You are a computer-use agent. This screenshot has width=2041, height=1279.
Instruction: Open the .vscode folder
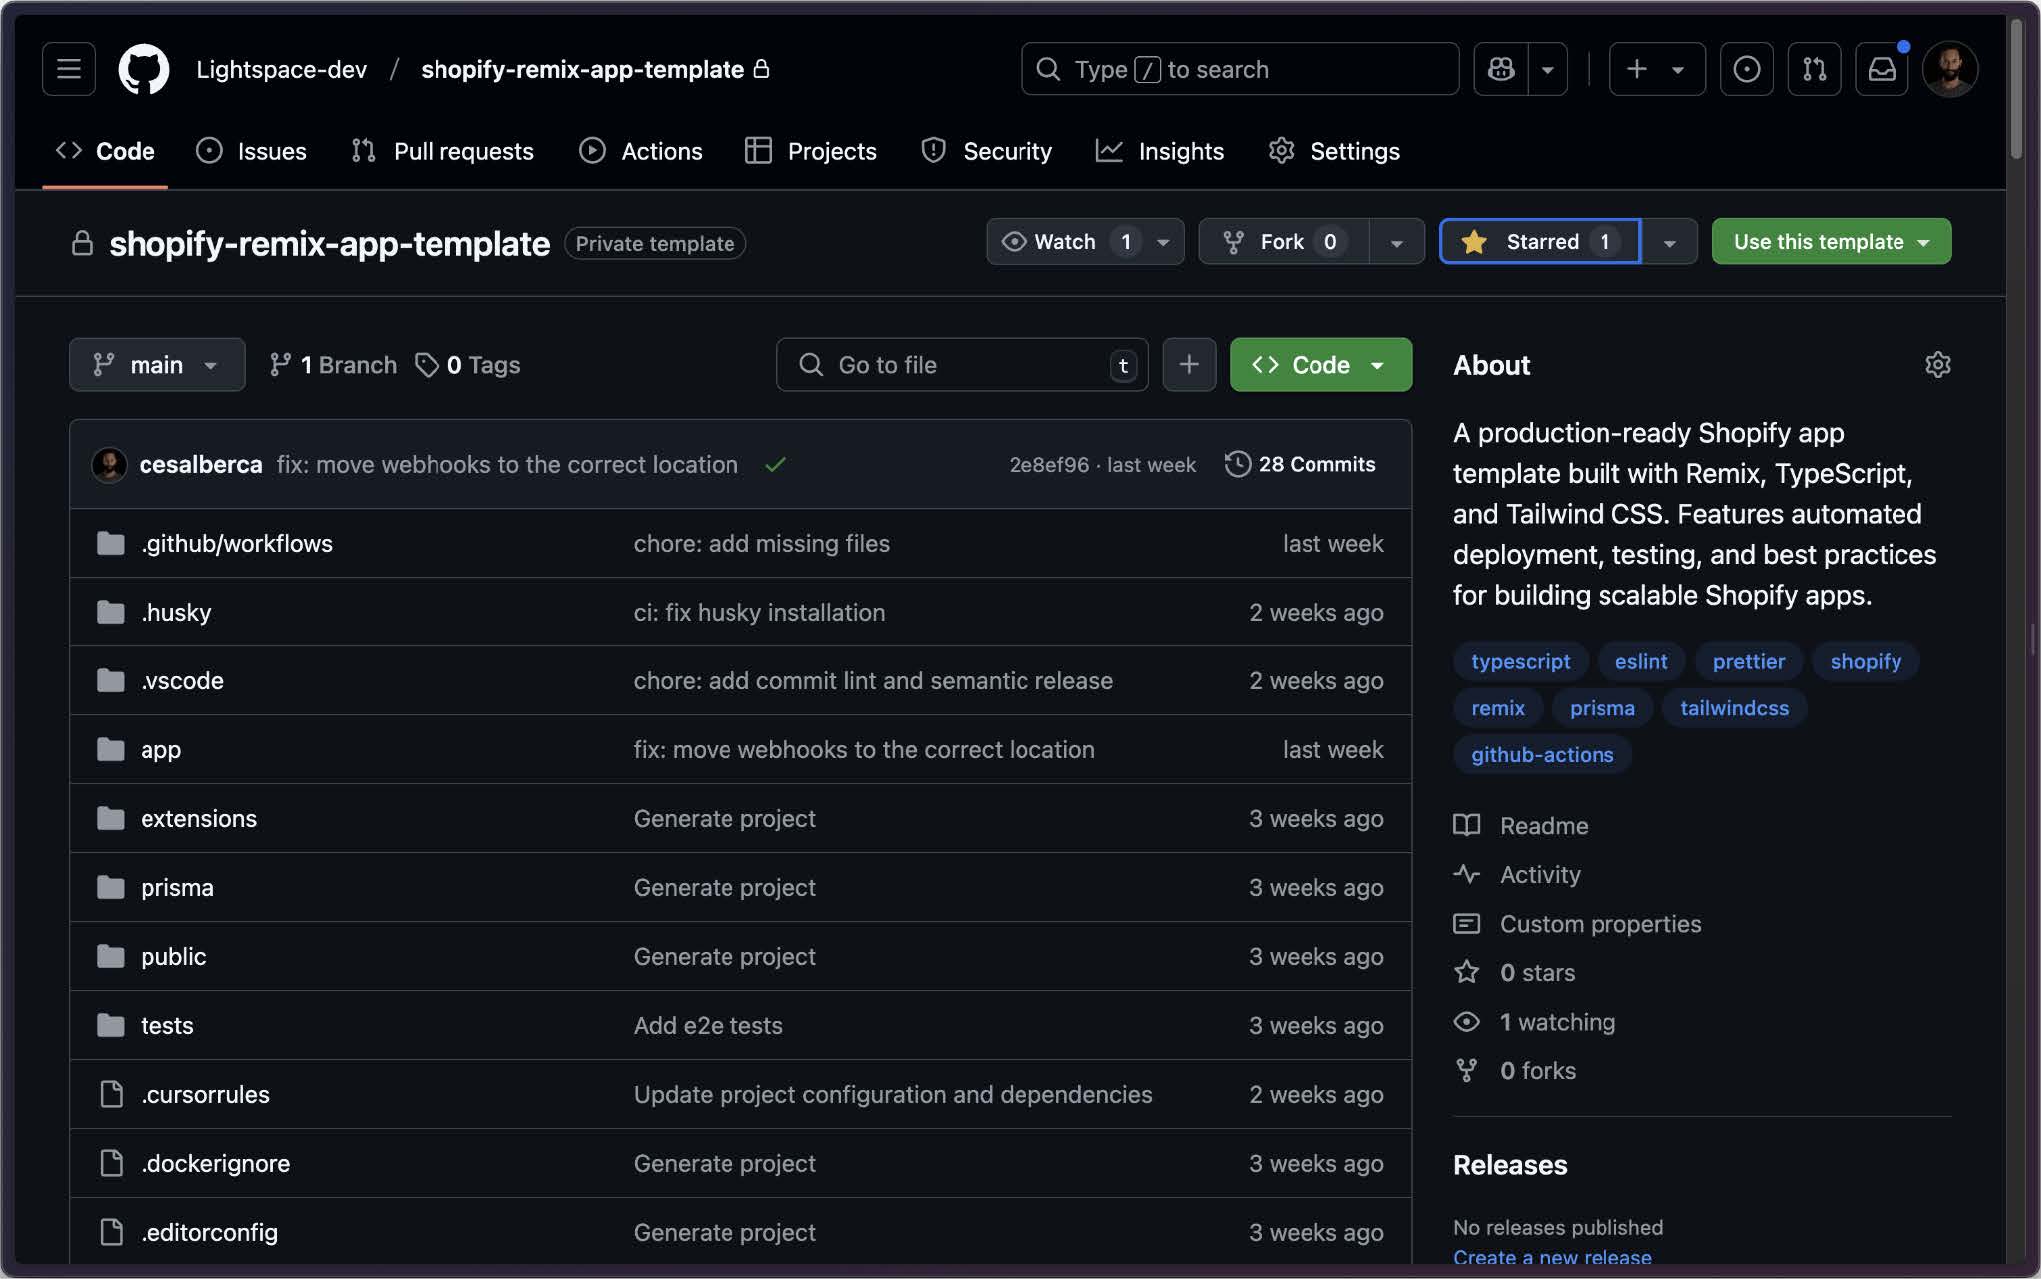[182, 681]
